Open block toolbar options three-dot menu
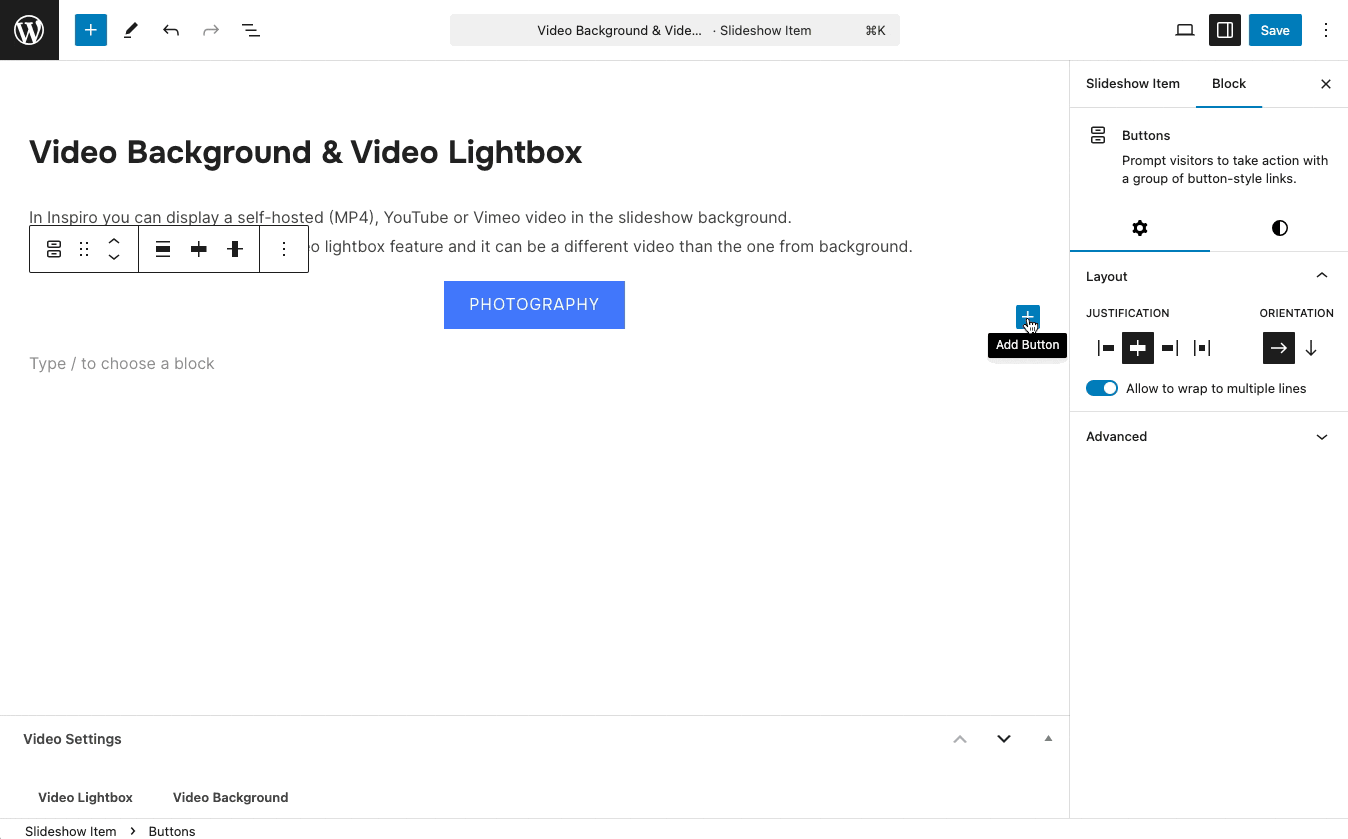 point(284,249)
